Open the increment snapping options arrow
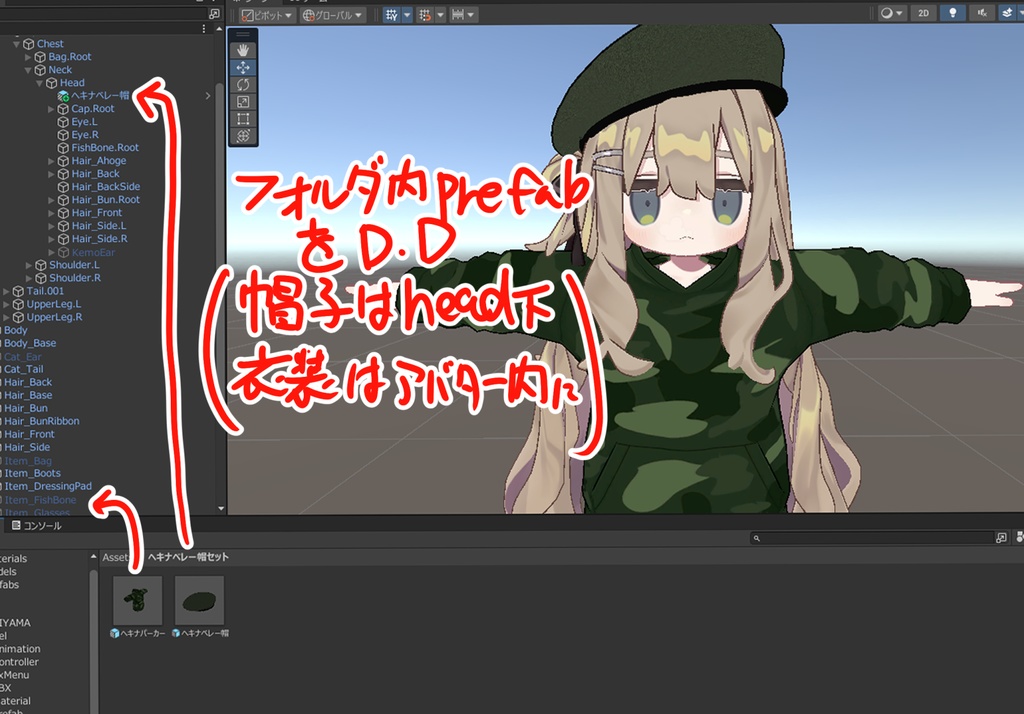The height and width of the screenshot is (714, 1024). [471, 14]
